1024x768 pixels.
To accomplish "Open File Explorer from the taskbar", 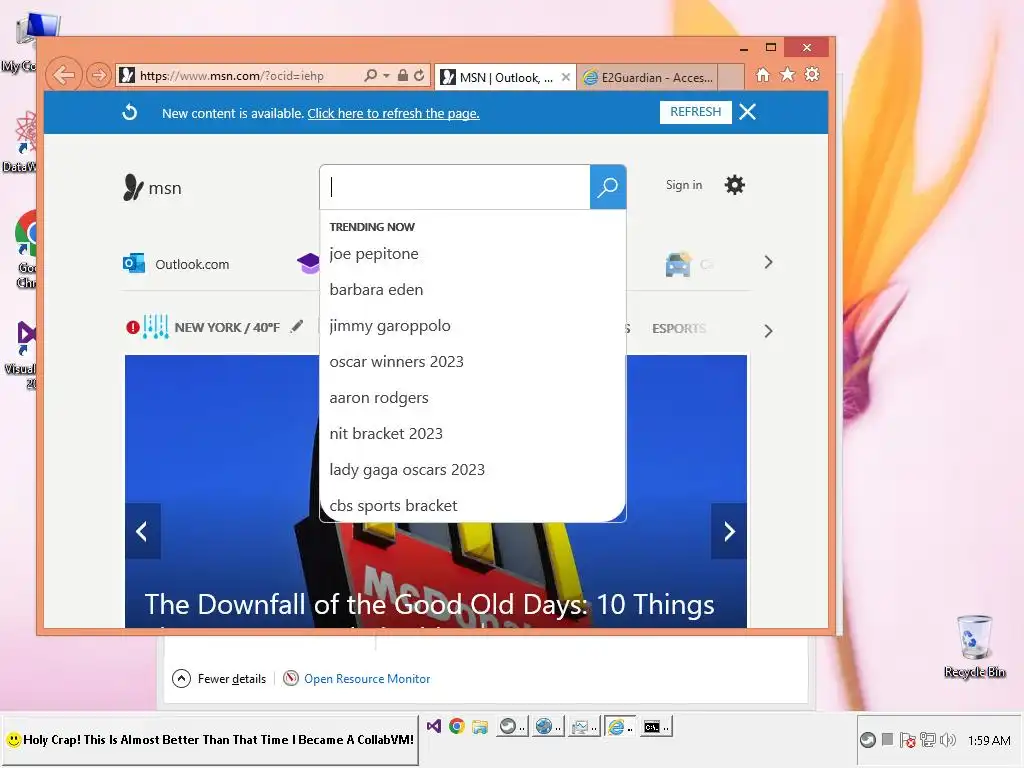I will [x=480, y=726].
